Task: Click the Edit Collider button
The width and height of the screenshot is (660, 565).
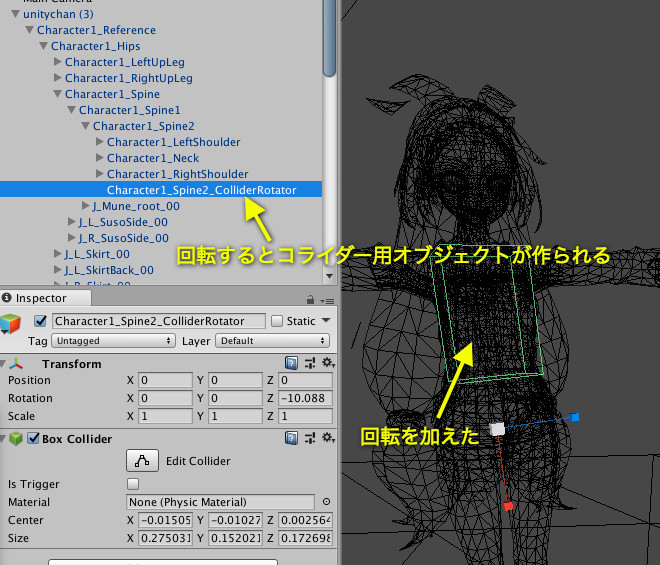Action: point(142,460)
